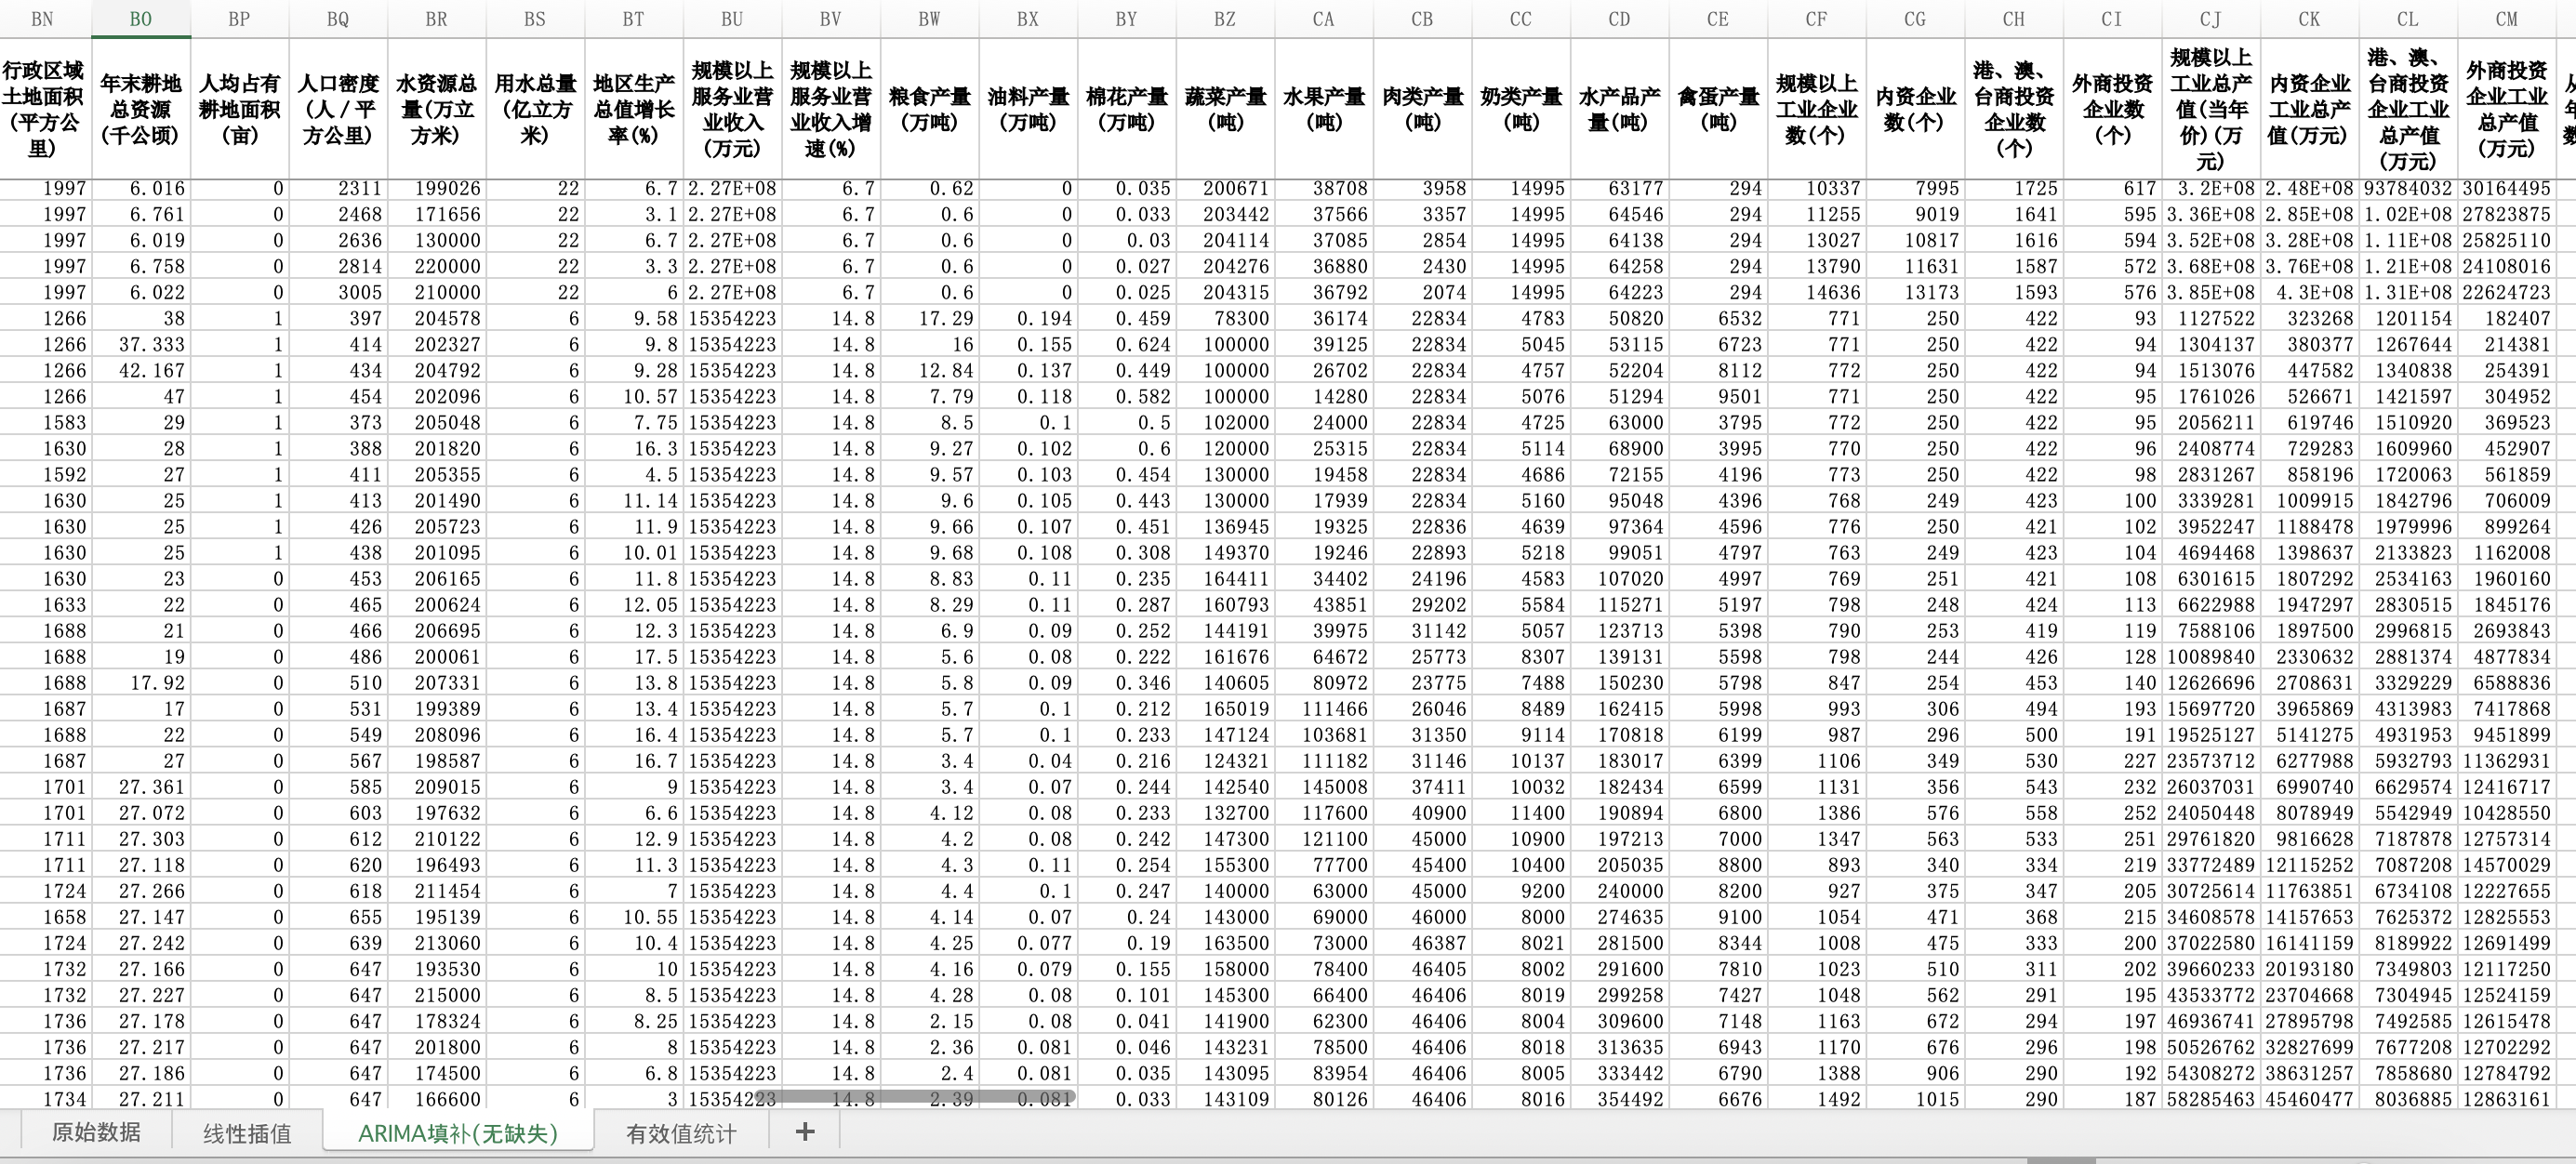Go to the 有效值统计 sheet tab
The width and height of the screenshot is (2576, 1164).
point(680,1133)
